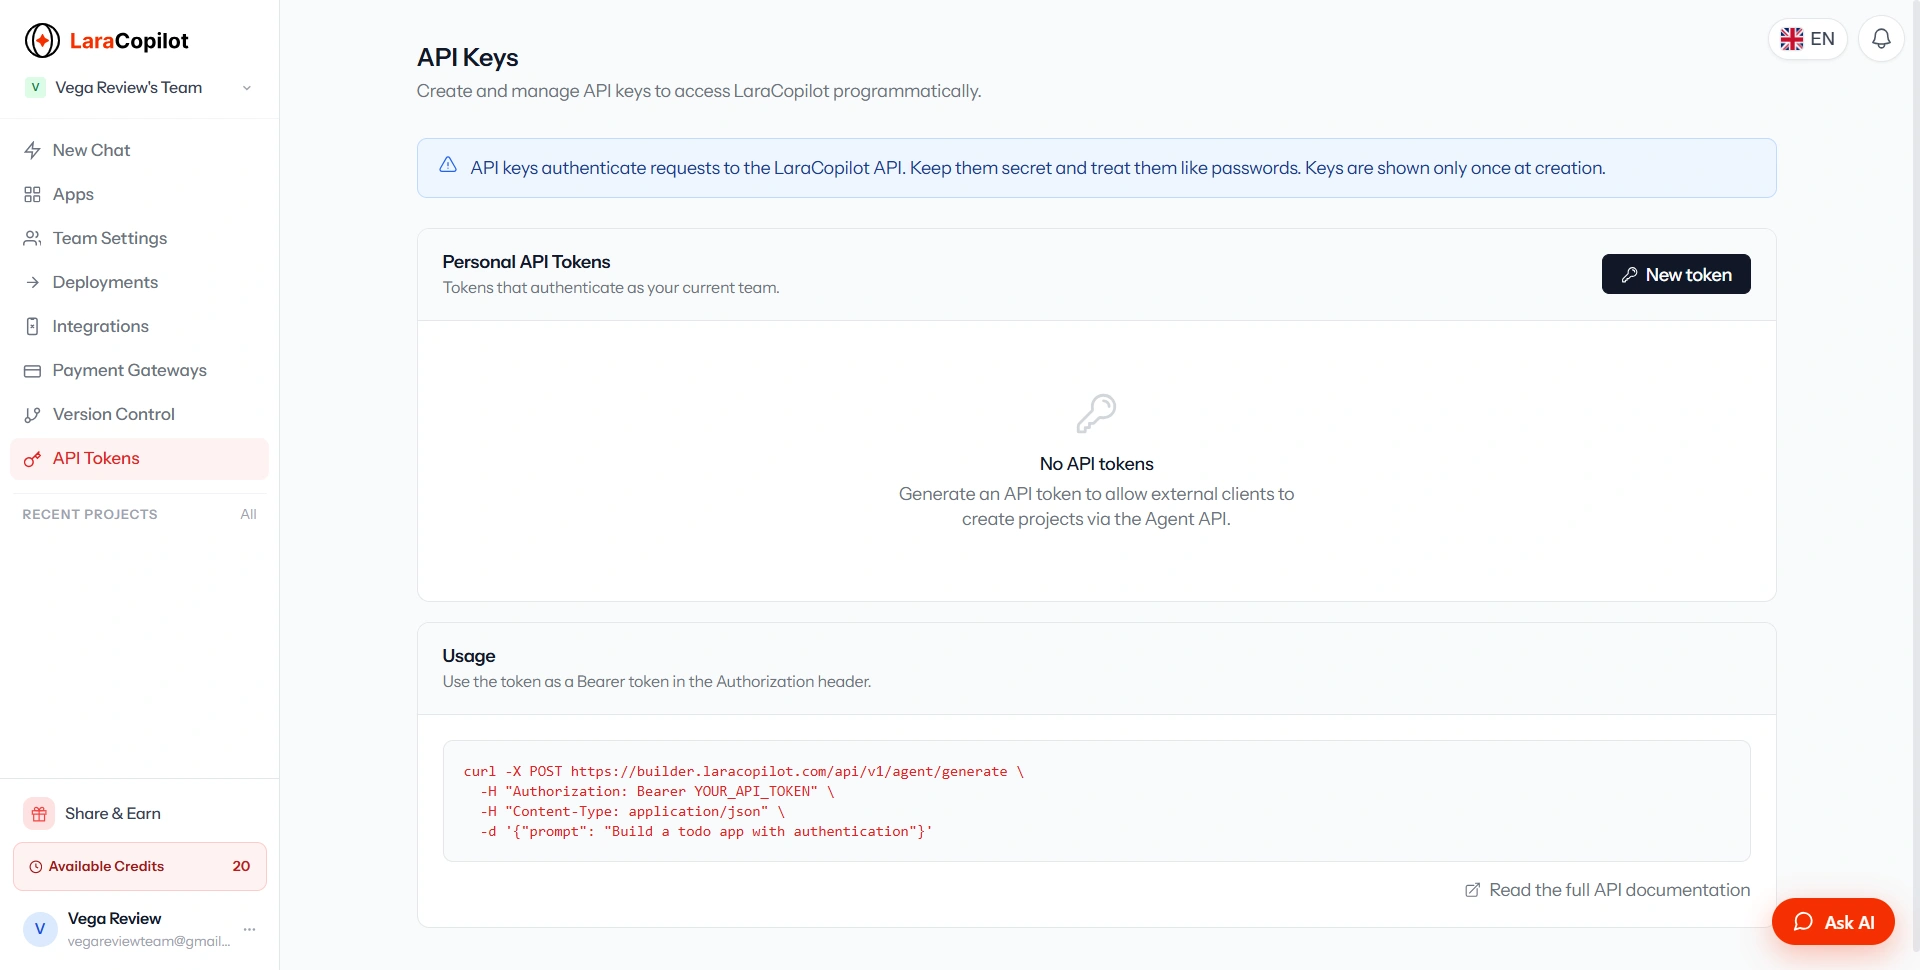The width and height of the screenshot is (1920, 970).
Task: Click the clock icon in Available Credits
Action: 36,867
